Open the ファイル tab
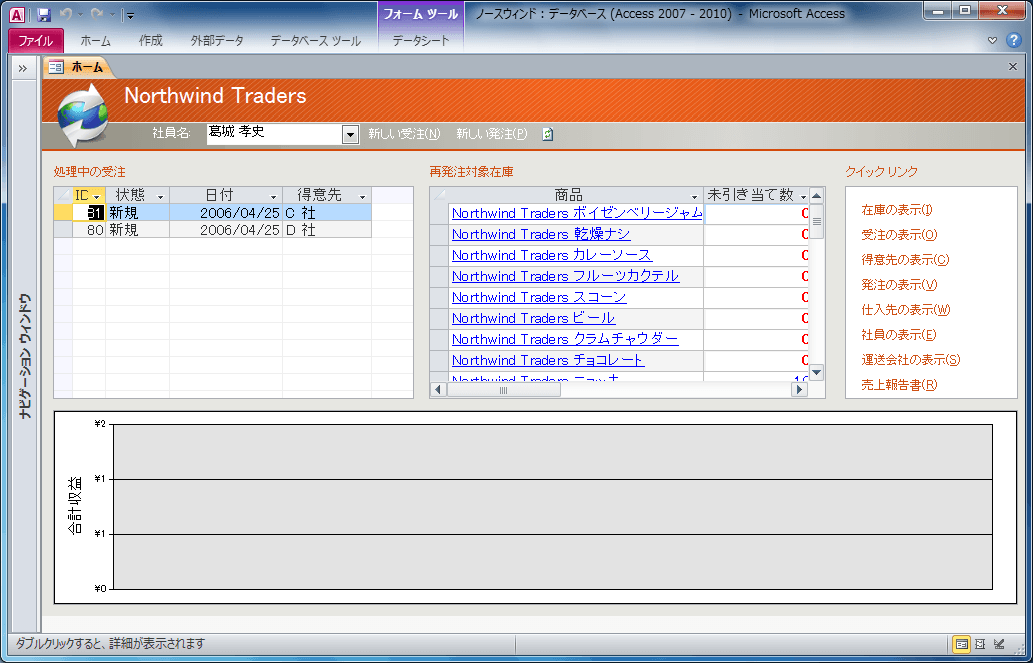1033x663 pixels. (x=36, y=41)
